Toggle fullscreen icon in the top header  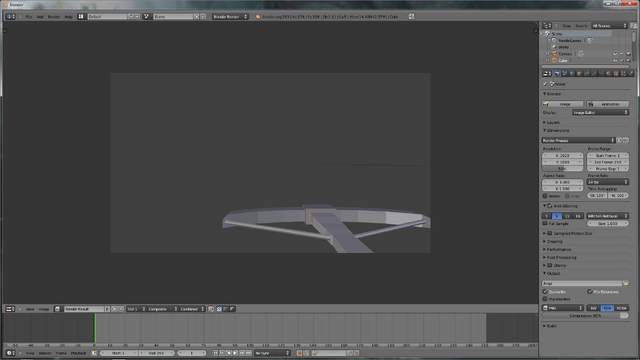click(x=411, y=16)
